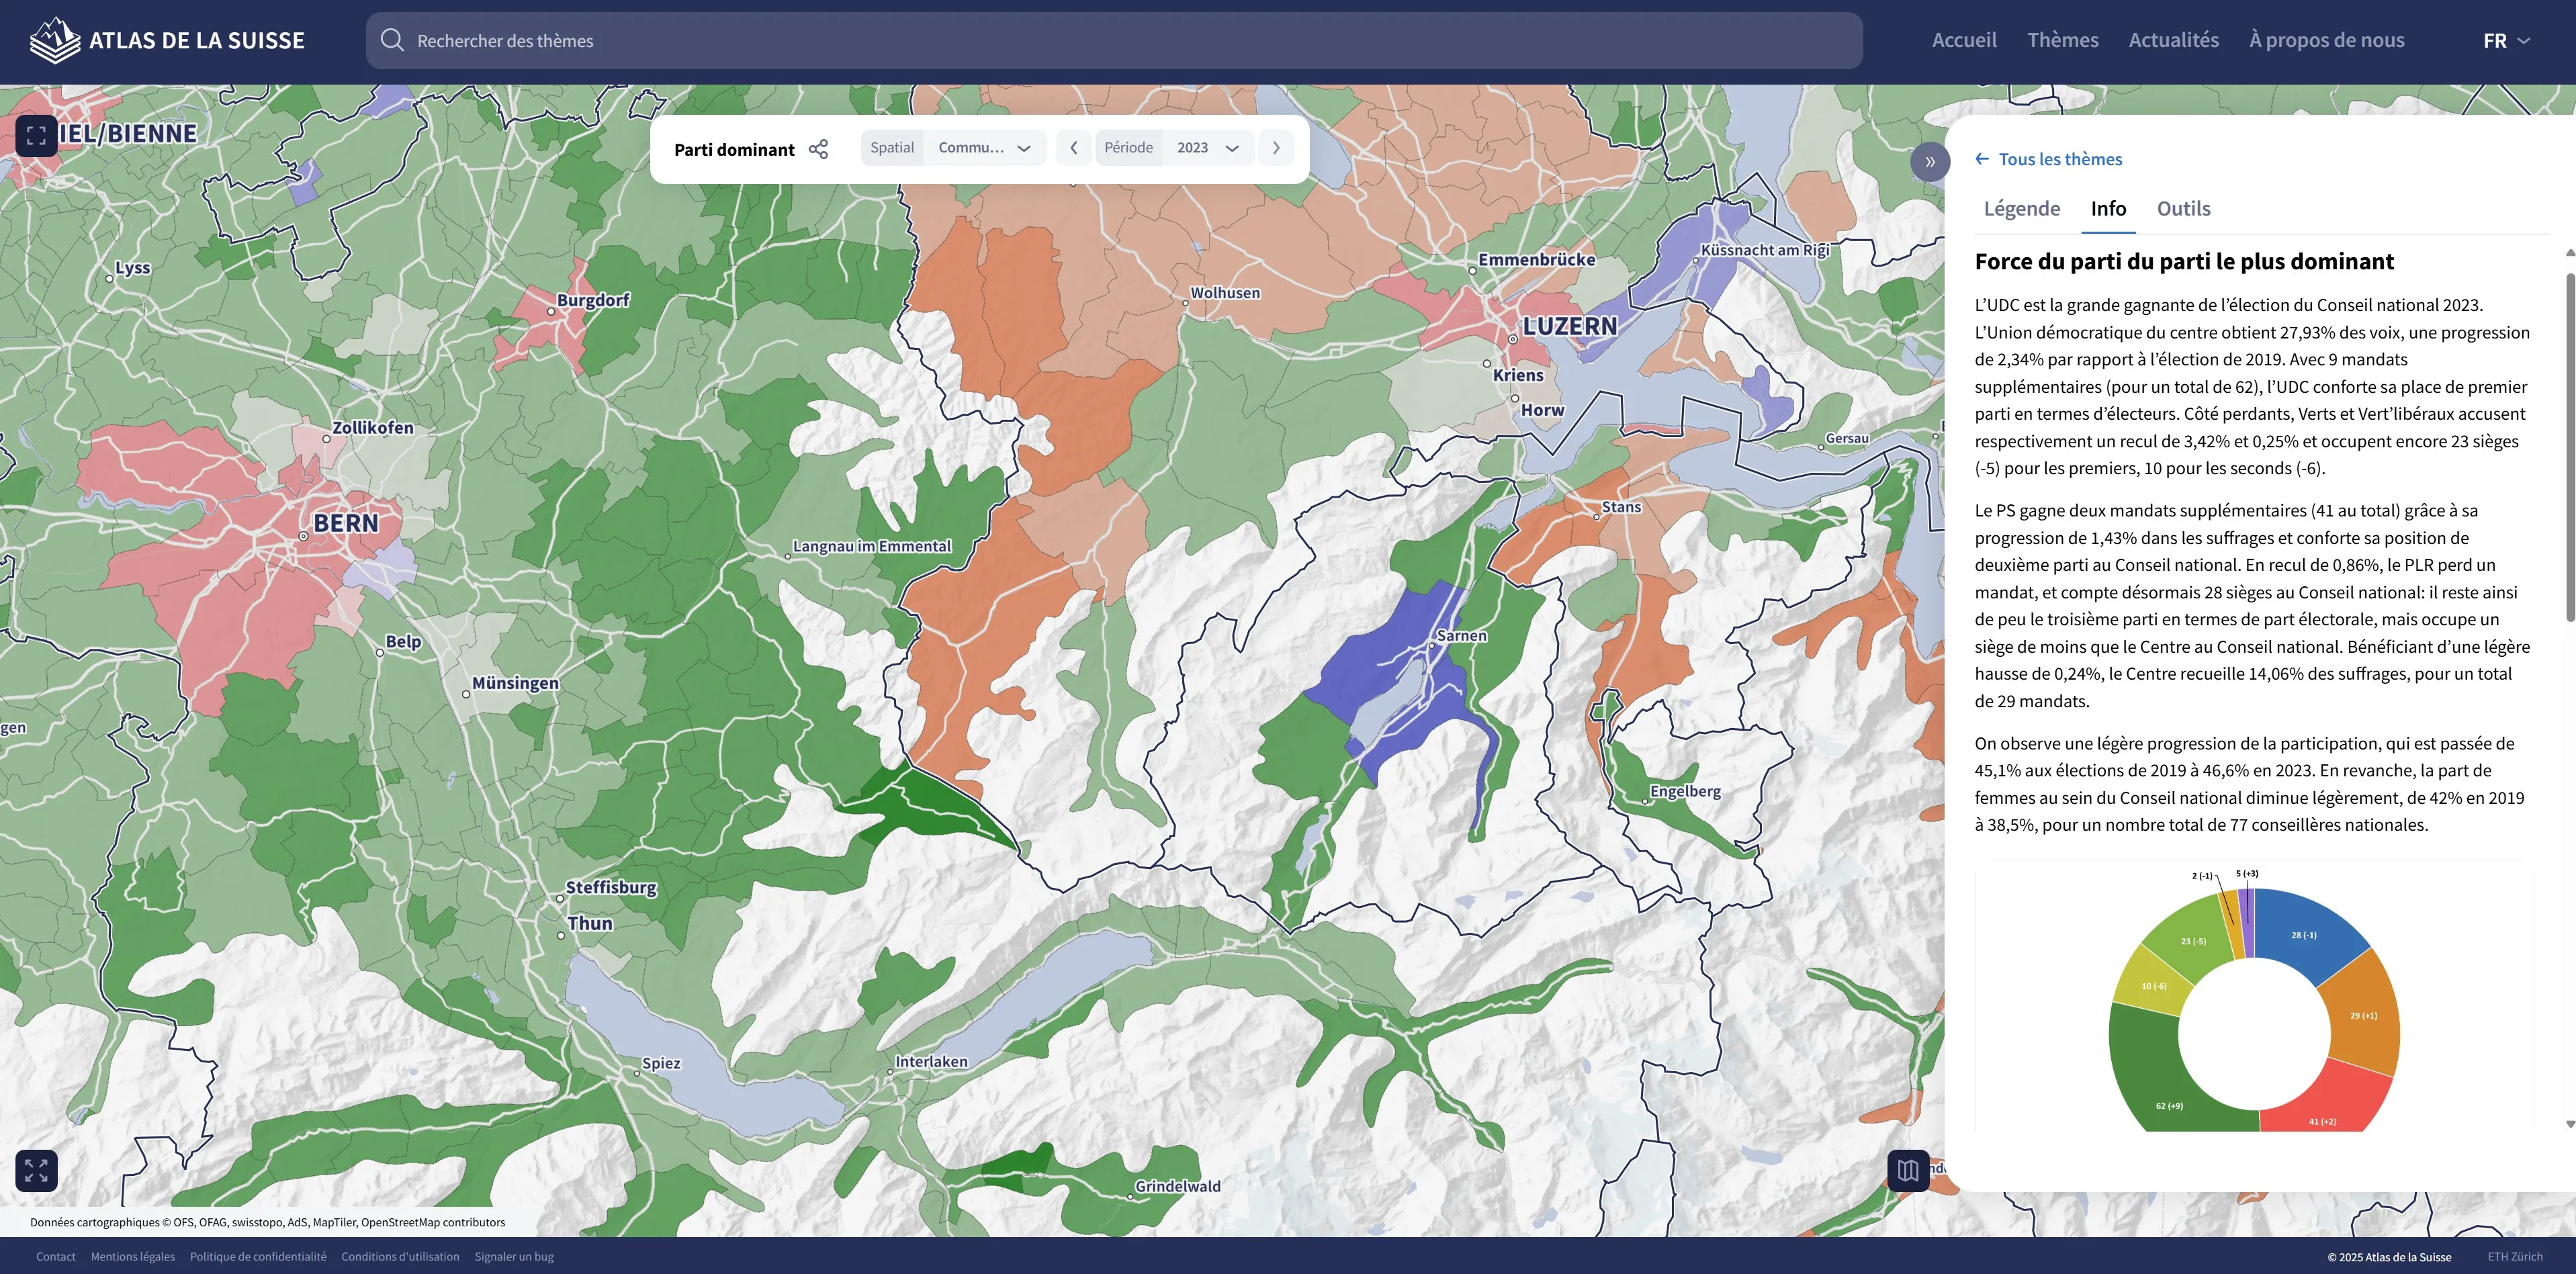Click the share icon next to Parti dominant
This screenshot has height=1274, width=2576.
pos(819,148)
